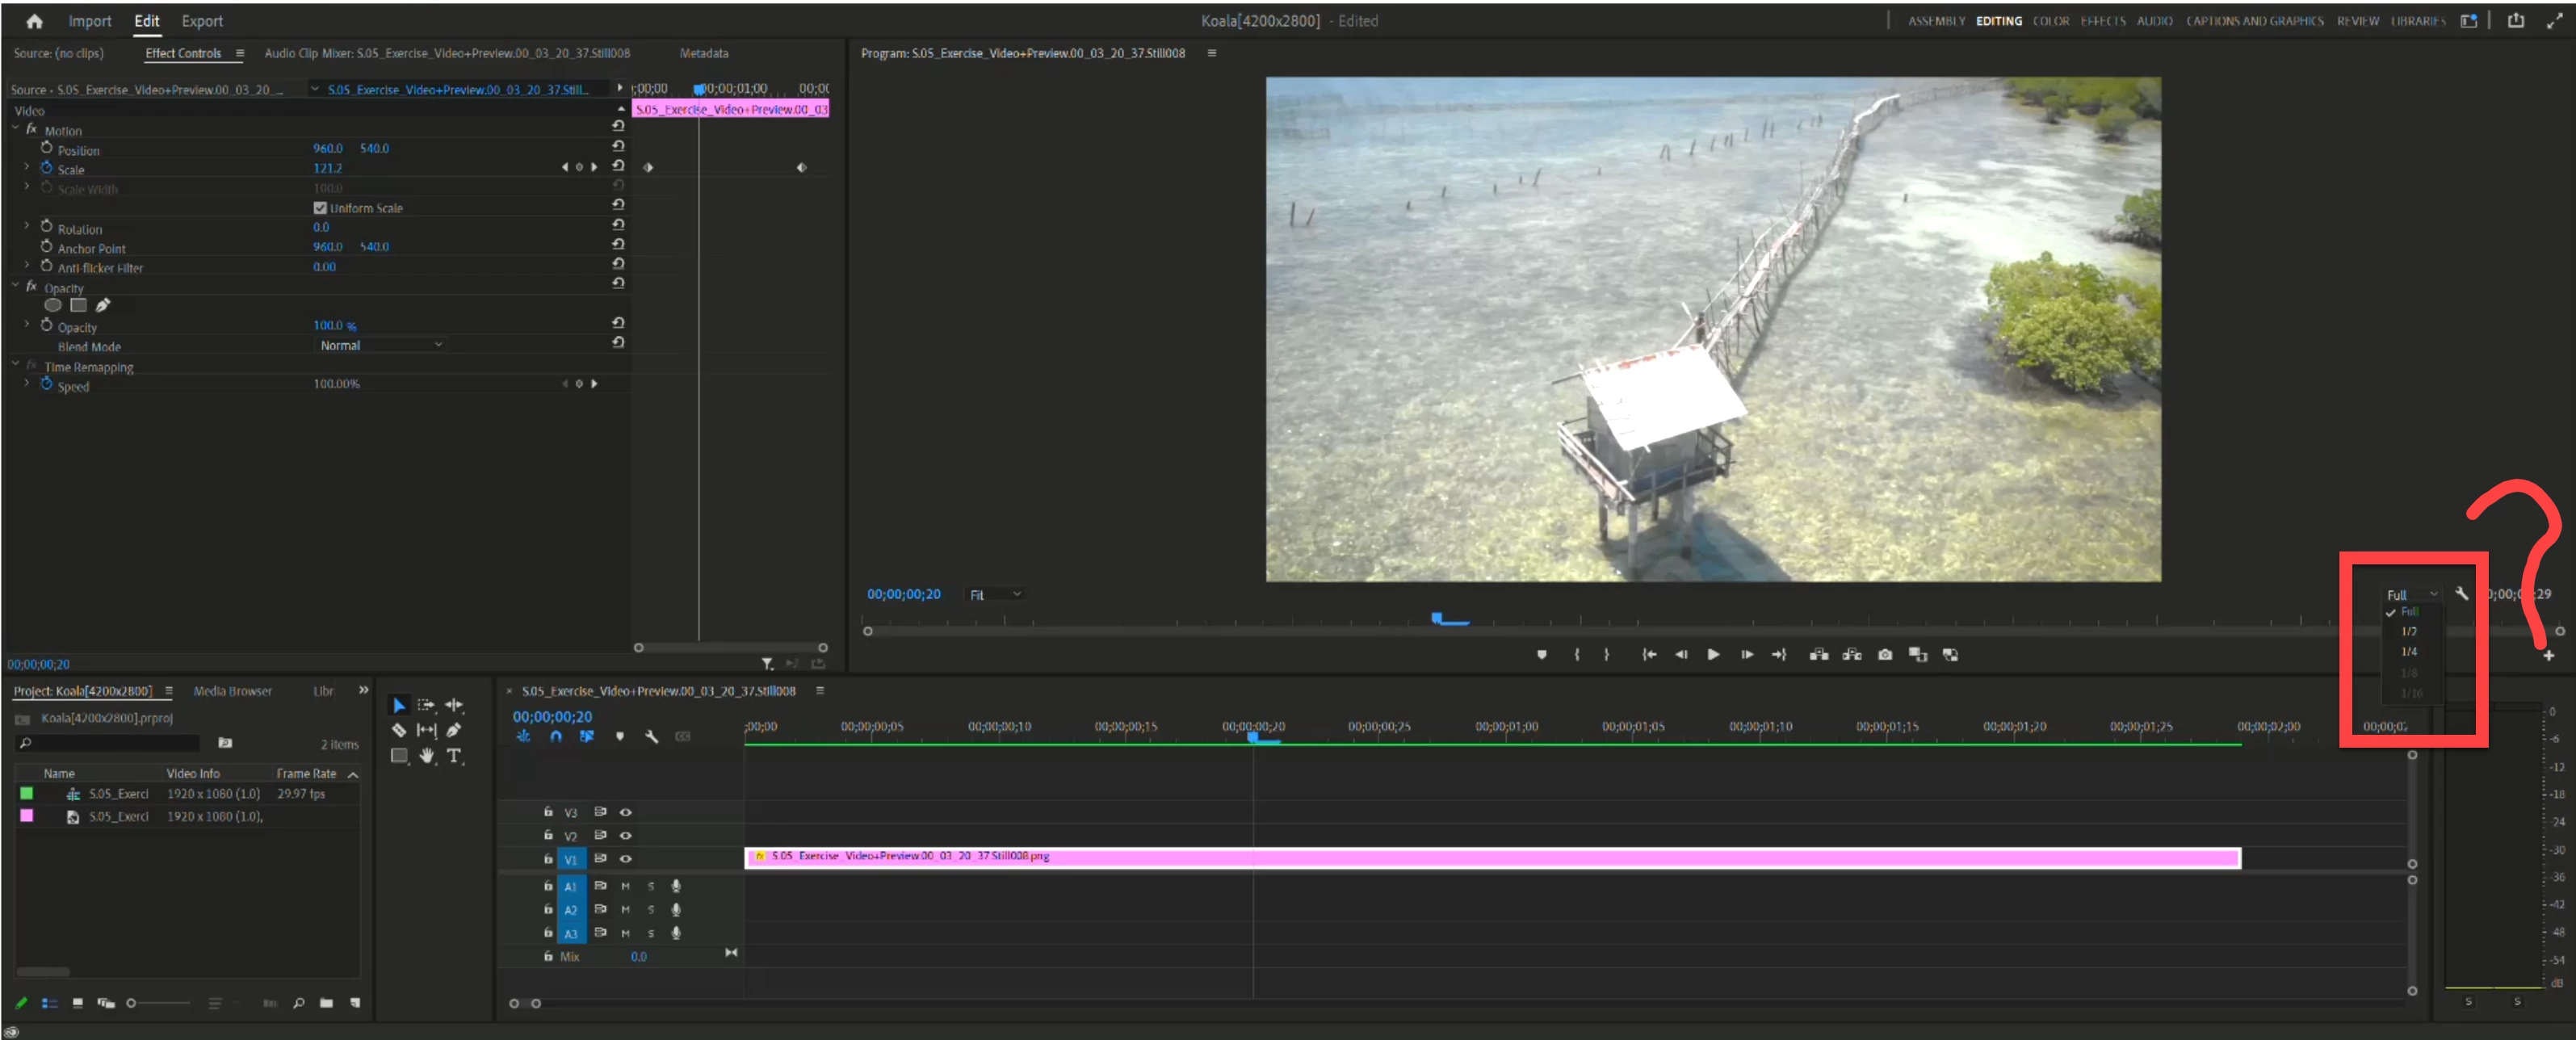Select the Type tool
The height and width of the screenshot is (1040, 2576).
click(x=454, y=756)
